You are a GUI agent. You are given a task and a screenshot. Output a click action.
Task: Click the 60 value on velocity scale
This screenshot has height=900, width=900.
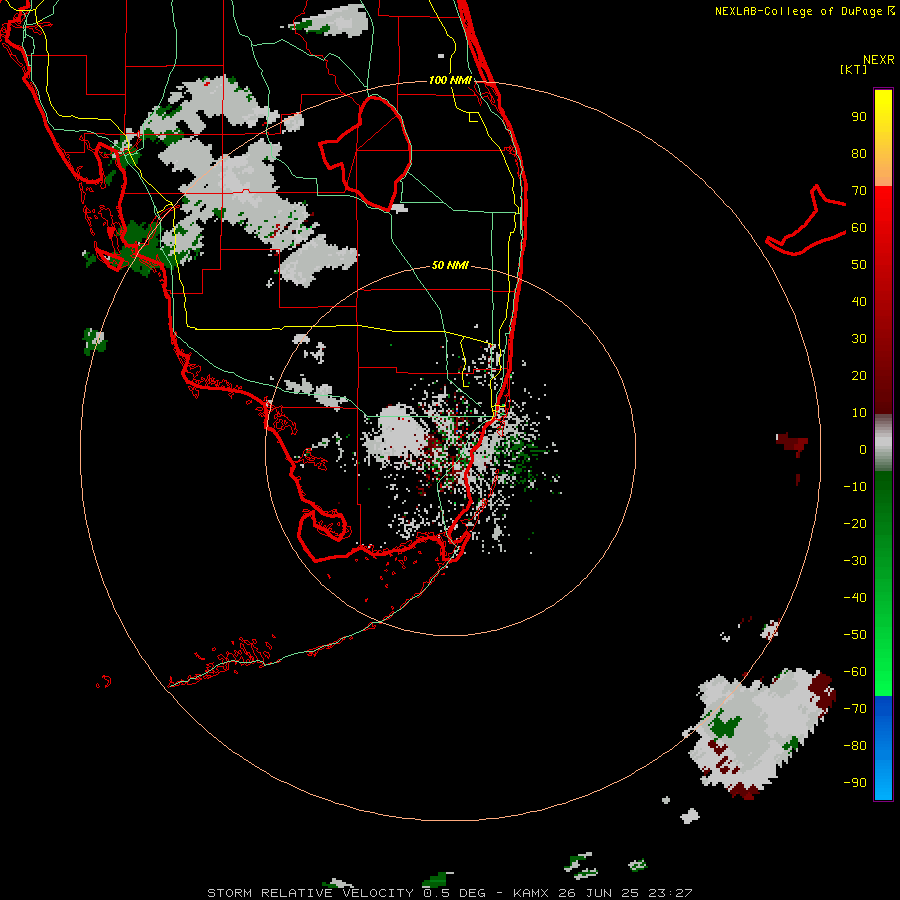pyautogui.click(x=859, y=228)
